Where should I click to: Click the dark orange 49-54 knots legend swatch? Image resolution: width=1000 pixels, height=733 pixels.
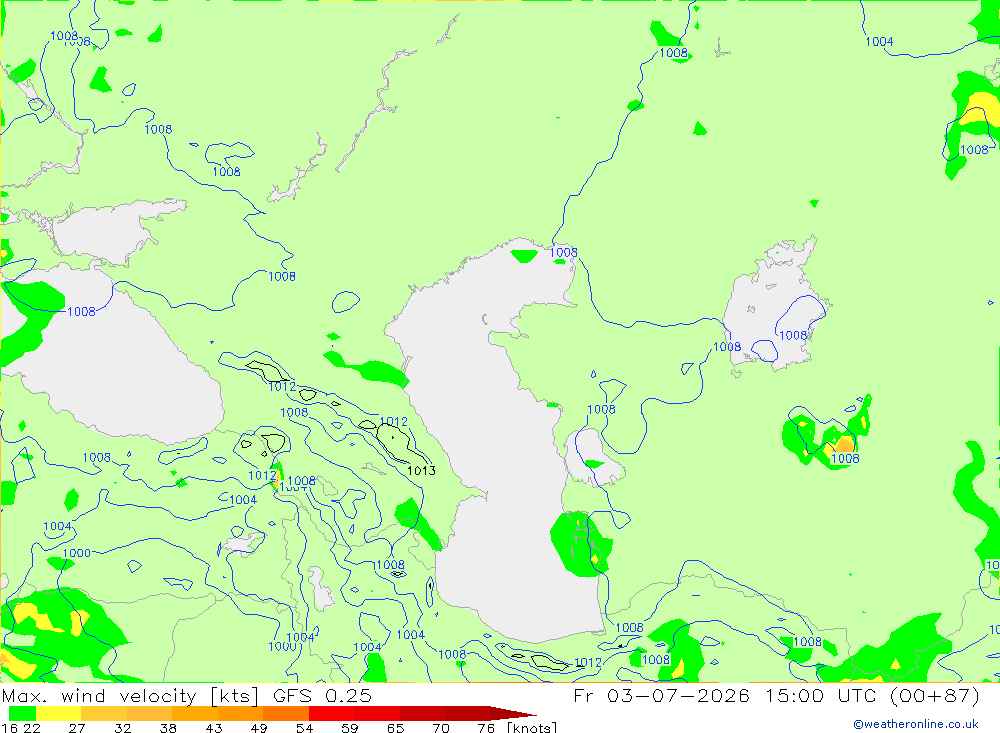[x=286, y=713]
